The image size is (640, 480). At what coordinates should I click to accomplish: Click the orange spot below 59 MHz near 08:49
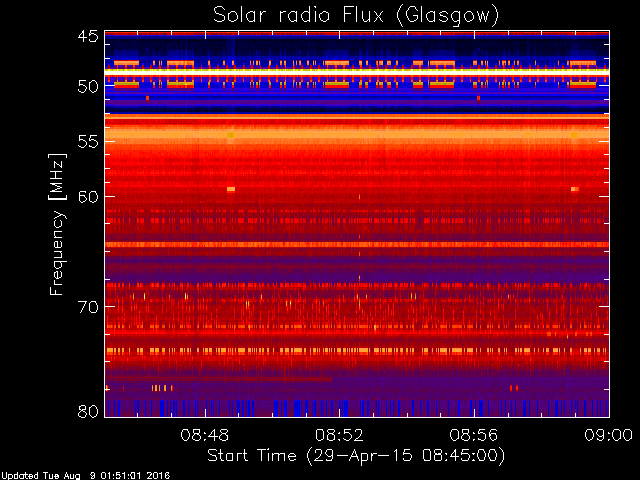[231, 188]
